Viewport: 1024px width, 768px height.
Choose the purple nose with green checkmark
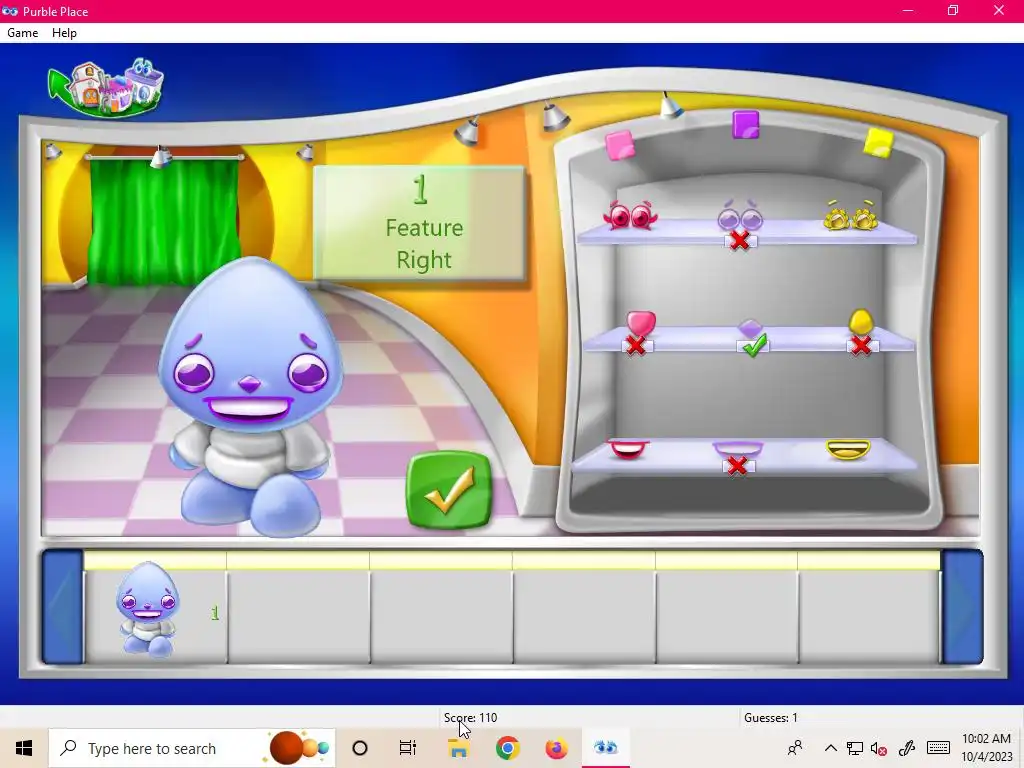tap(750, 329)
